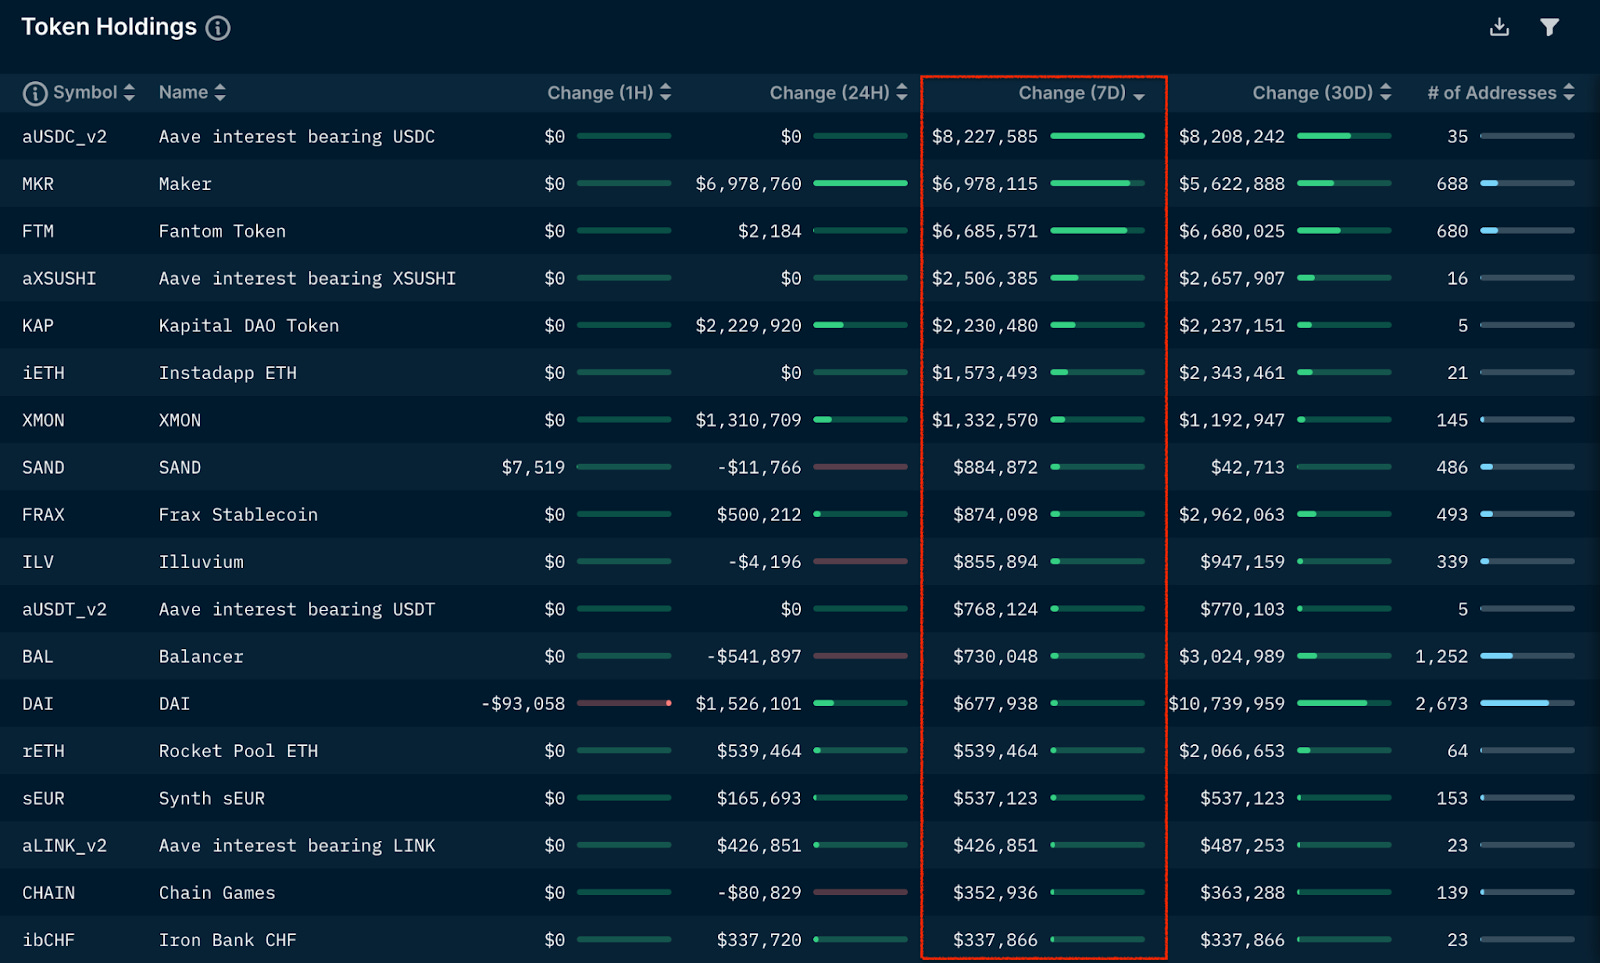Toggle Change (7D) sort direction arrow
The width and height of the screenshot is (1600, 963).
pos(1139,96)
